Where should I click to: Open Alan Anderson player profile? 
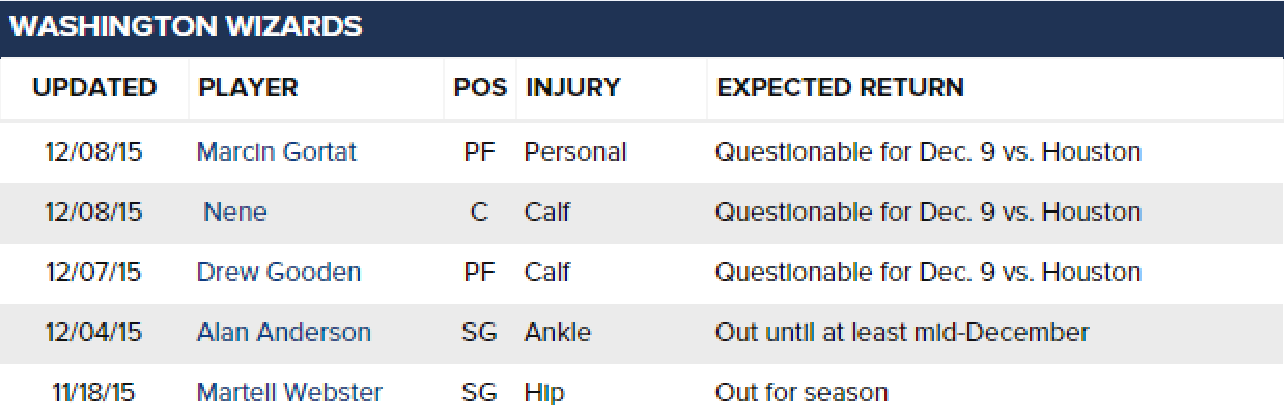pos(283,332)
